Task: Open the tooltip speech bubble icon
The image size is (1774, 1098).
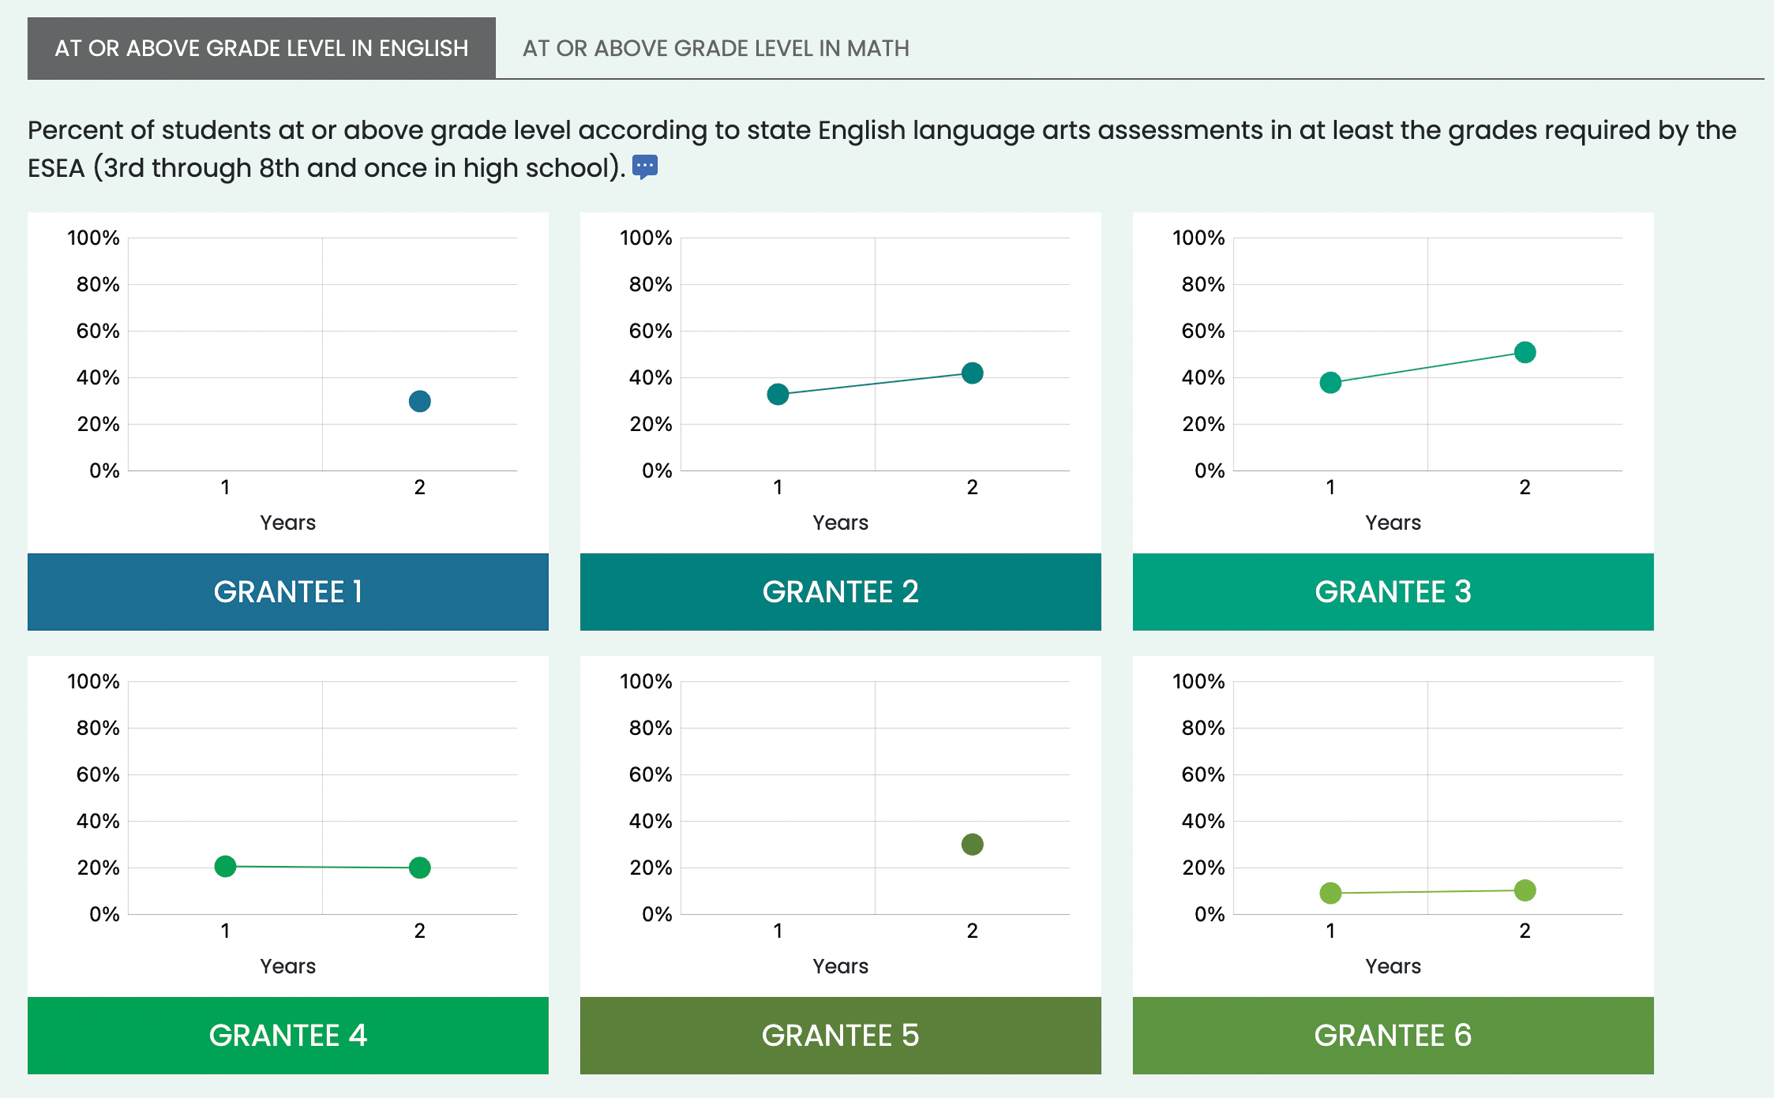Action: [x=645, y=167]
